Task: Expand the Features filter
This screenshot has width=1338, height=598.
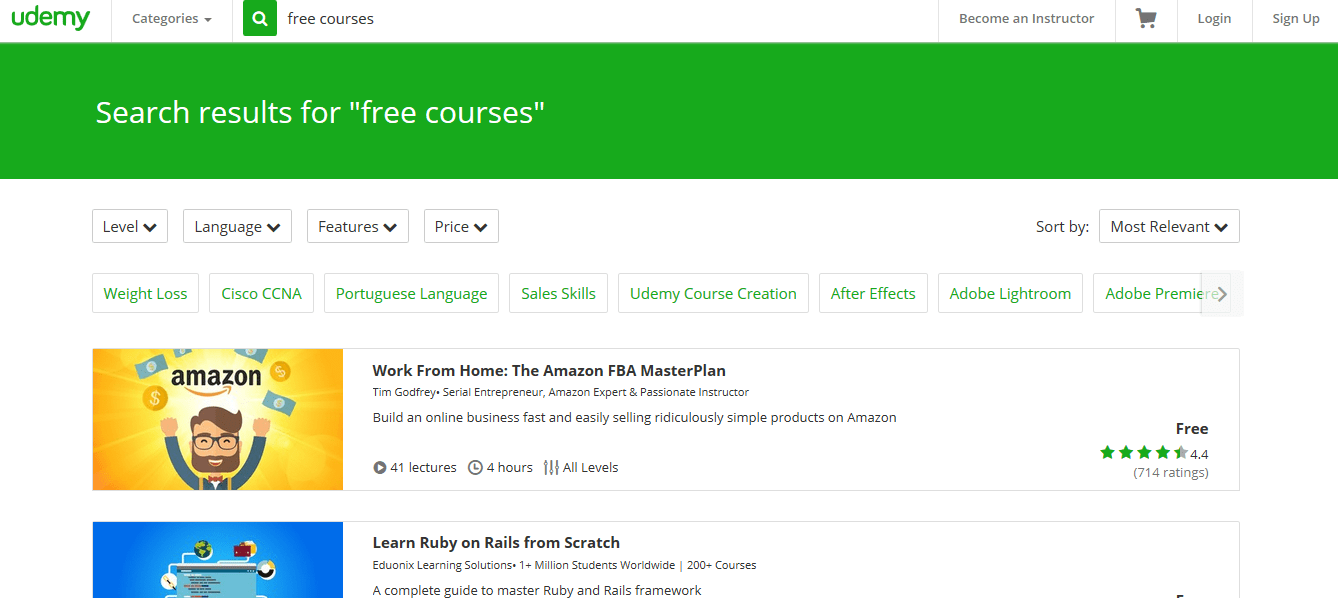Action: pyautogui.click(x=358, y=226)
